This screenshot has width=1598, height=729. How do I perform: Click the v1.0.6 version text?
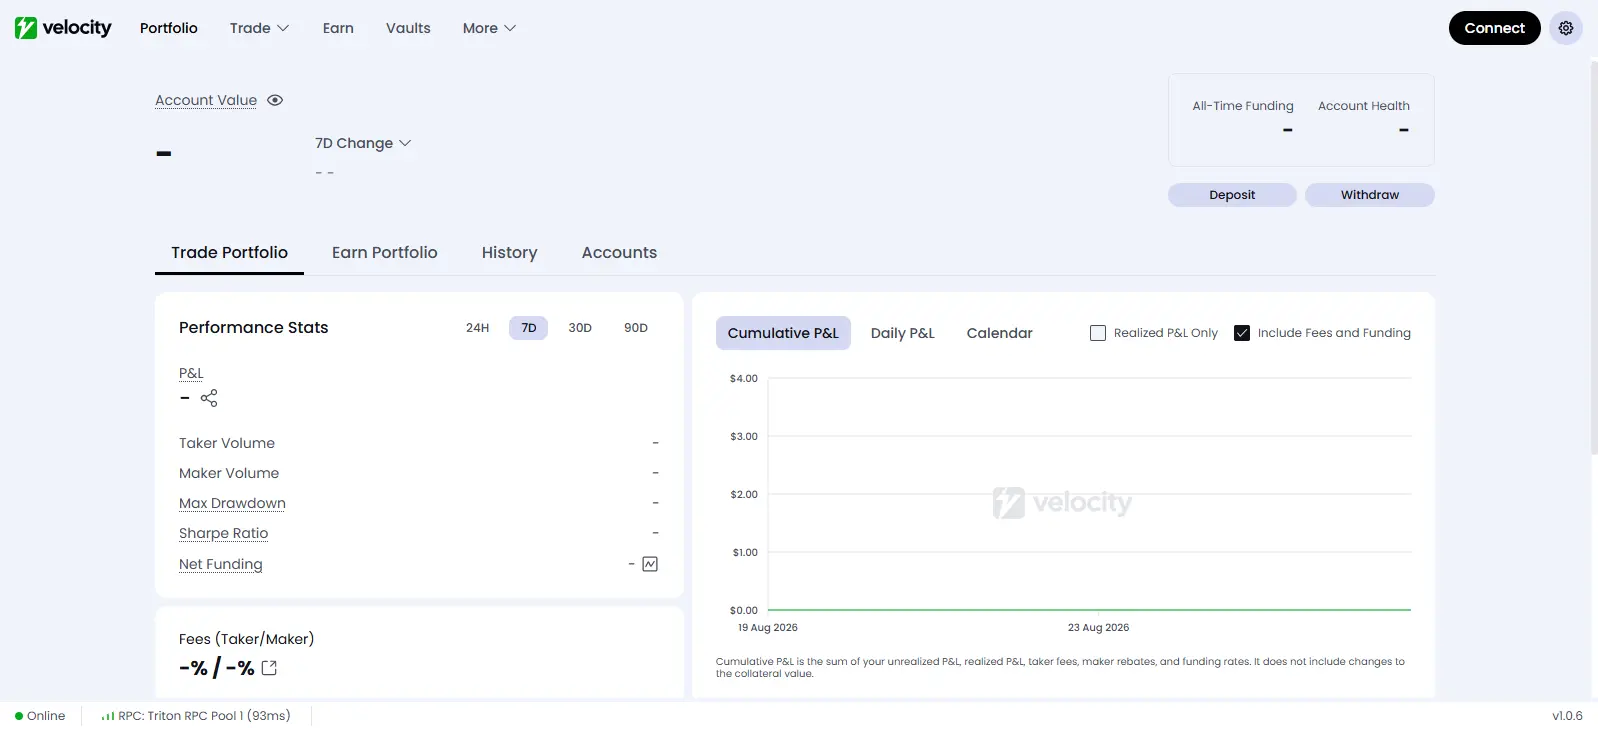(1567, 716)
